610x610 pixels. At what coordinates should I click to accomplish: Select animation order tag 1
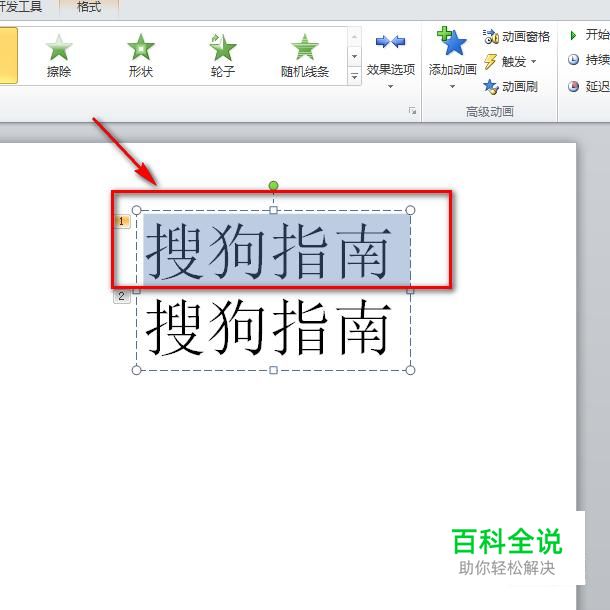pos(122,221)
